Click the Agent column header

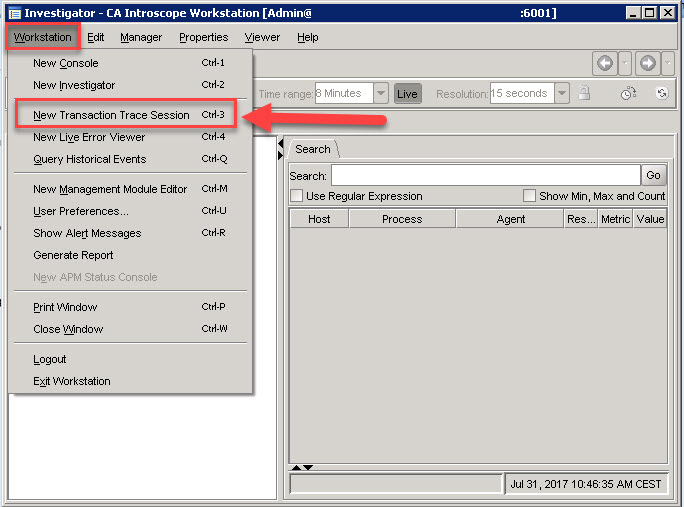click(510, 219)
